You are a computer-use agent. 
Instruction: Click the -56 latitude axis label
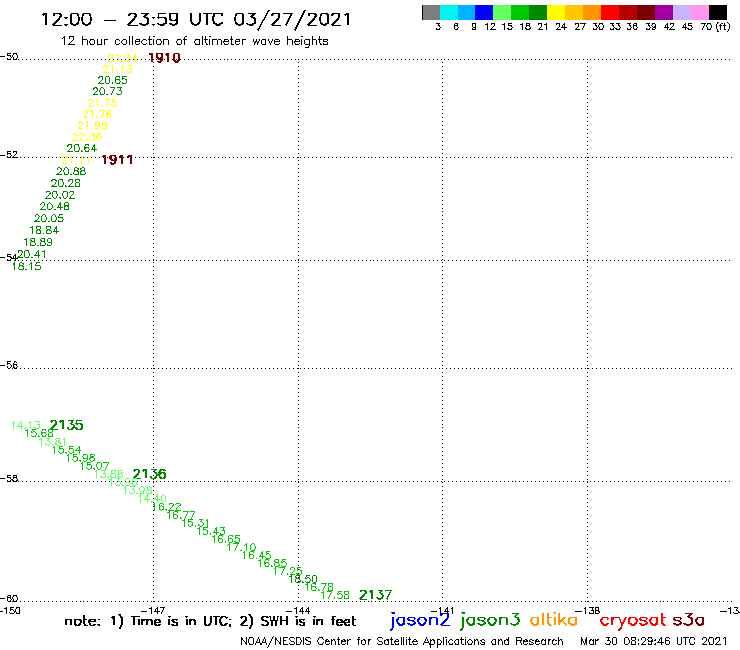click(x=9, y=365)
